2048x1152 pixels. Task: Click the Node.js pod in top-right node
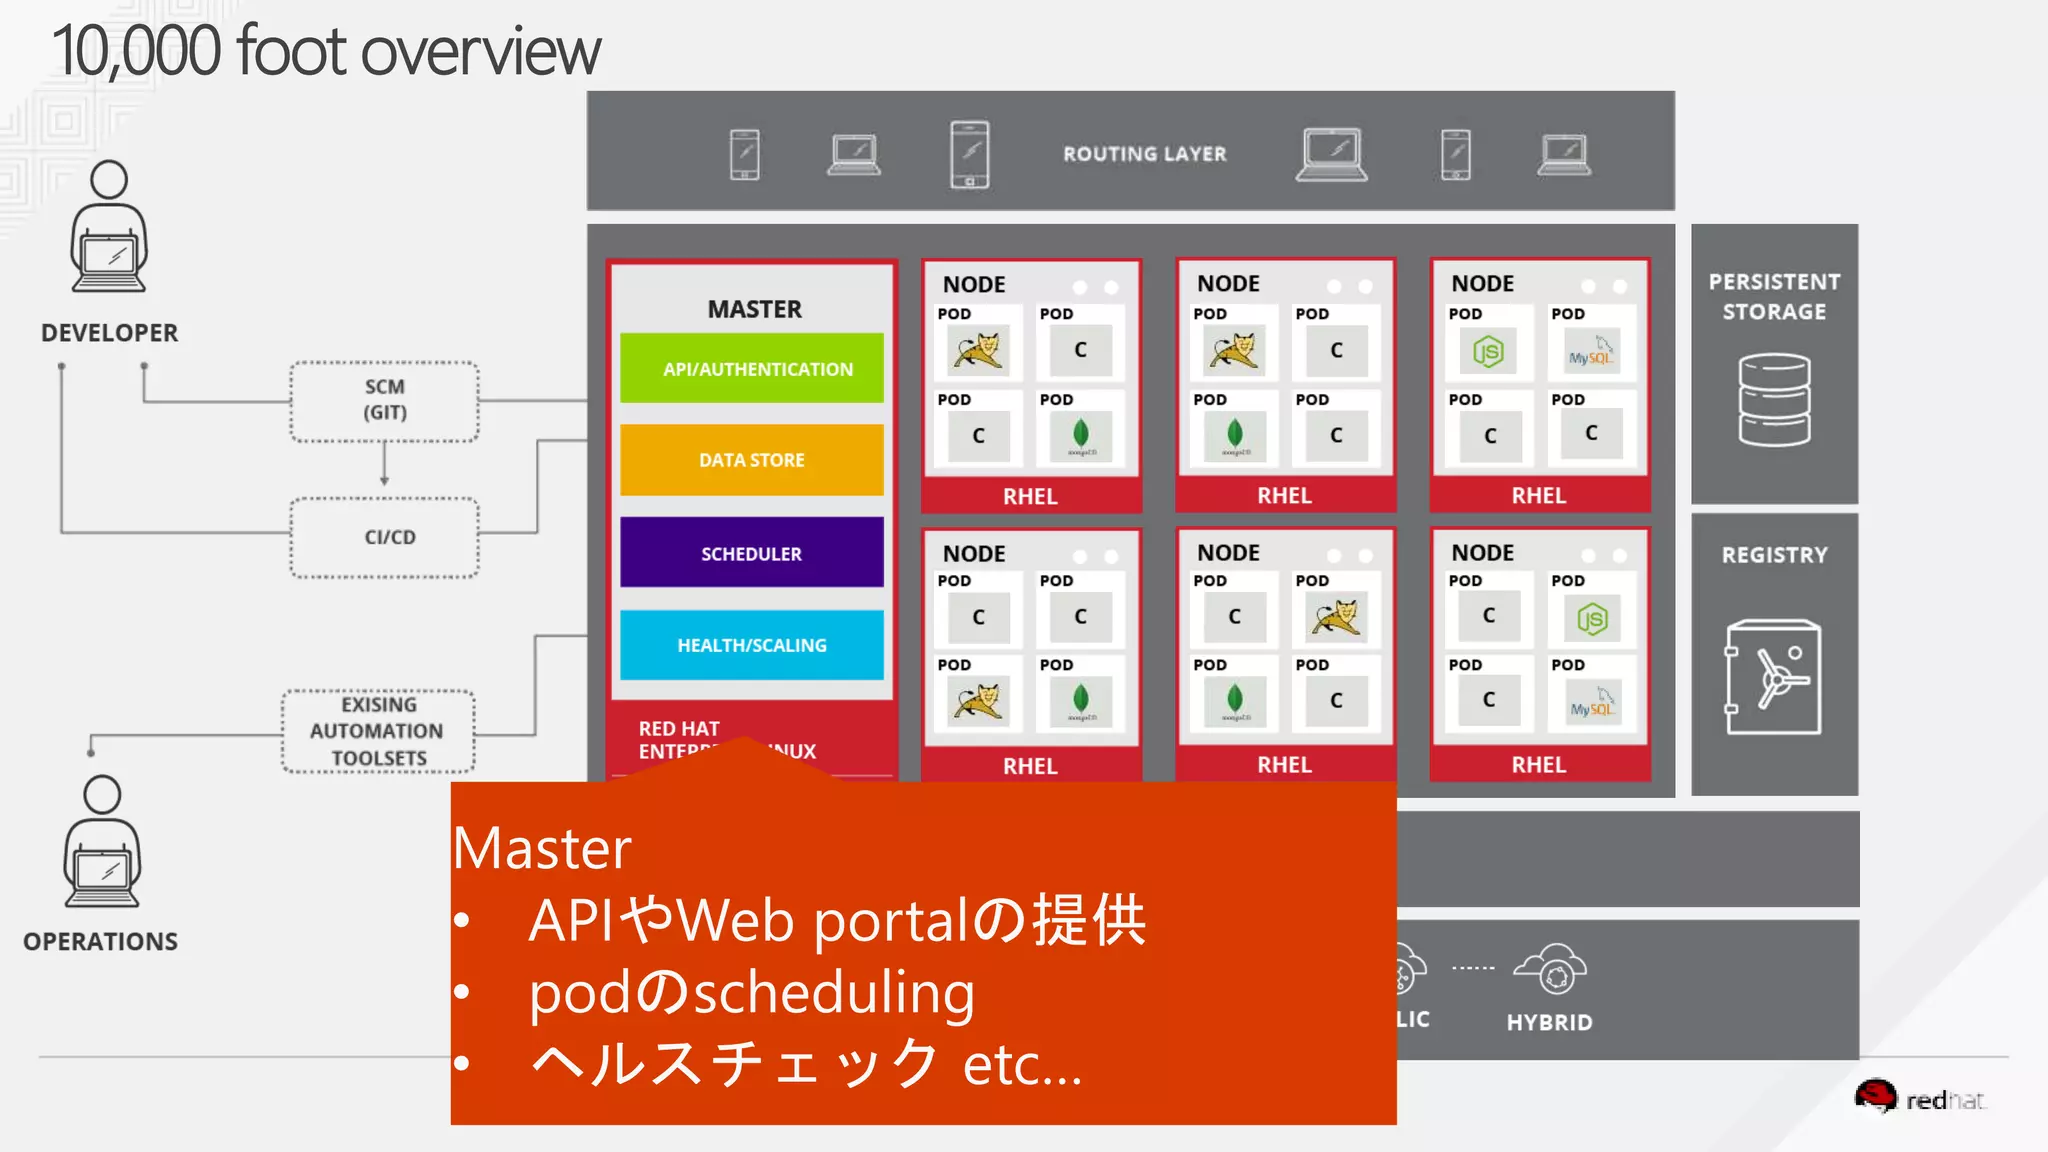1488,351
